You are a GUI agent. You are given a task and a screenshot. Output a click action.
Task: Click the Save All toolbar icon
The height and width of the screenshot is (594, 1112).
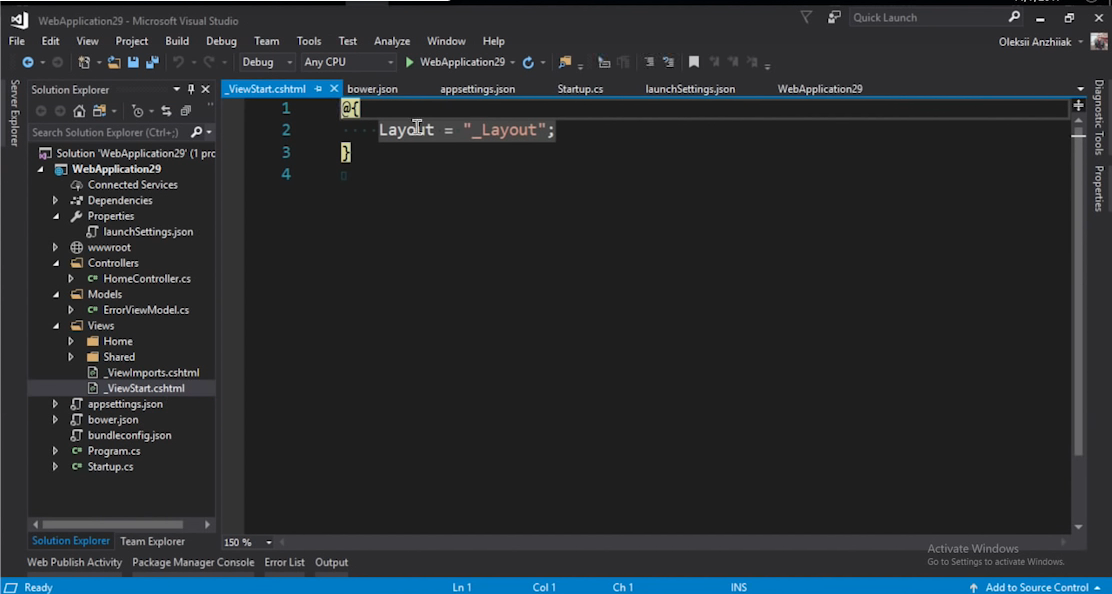[152, 62]
